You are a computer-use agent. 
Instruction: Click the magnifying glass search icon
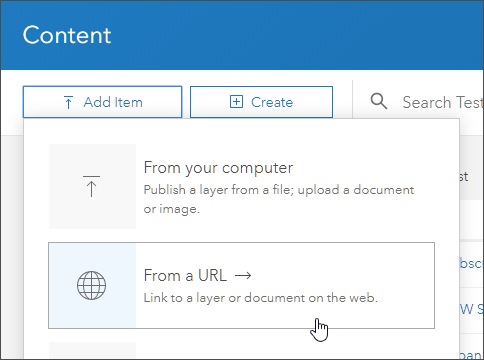[x=379, y=101]
